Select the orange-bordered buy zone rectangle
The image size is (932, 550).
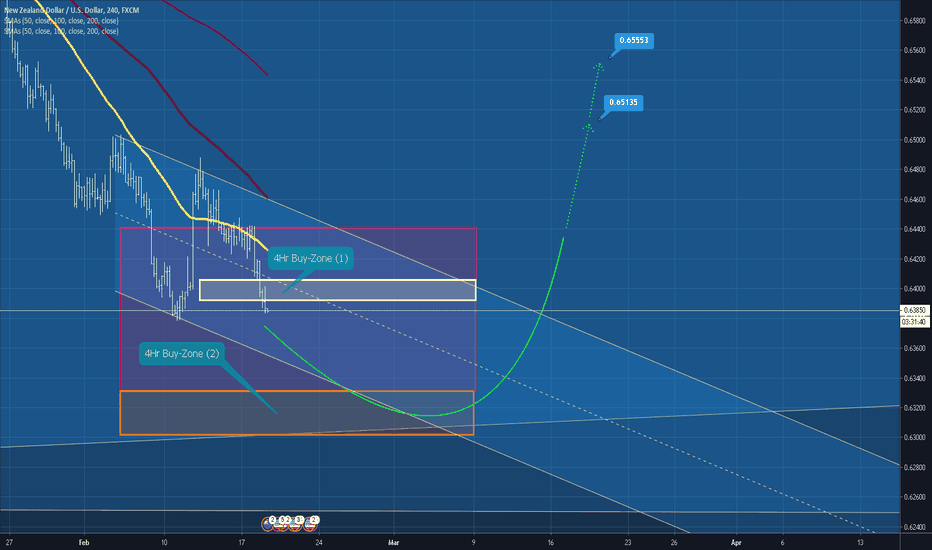[297, 413]
